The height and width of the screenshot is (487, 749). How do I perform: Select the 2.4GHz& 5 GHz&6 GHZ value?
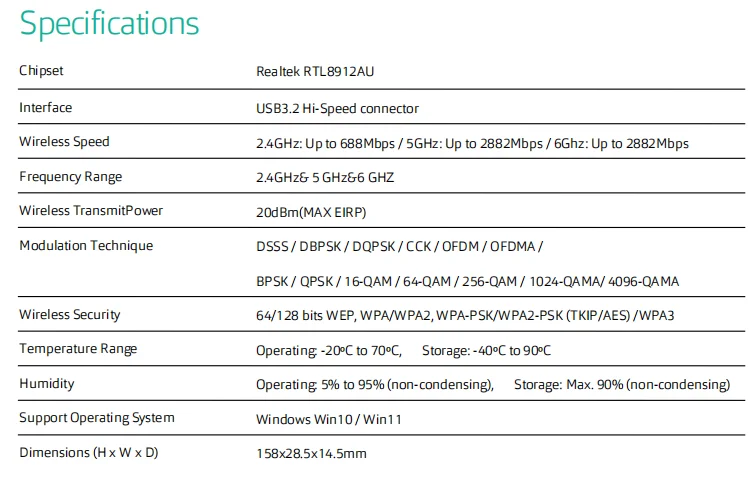click(x=325, y=178)
